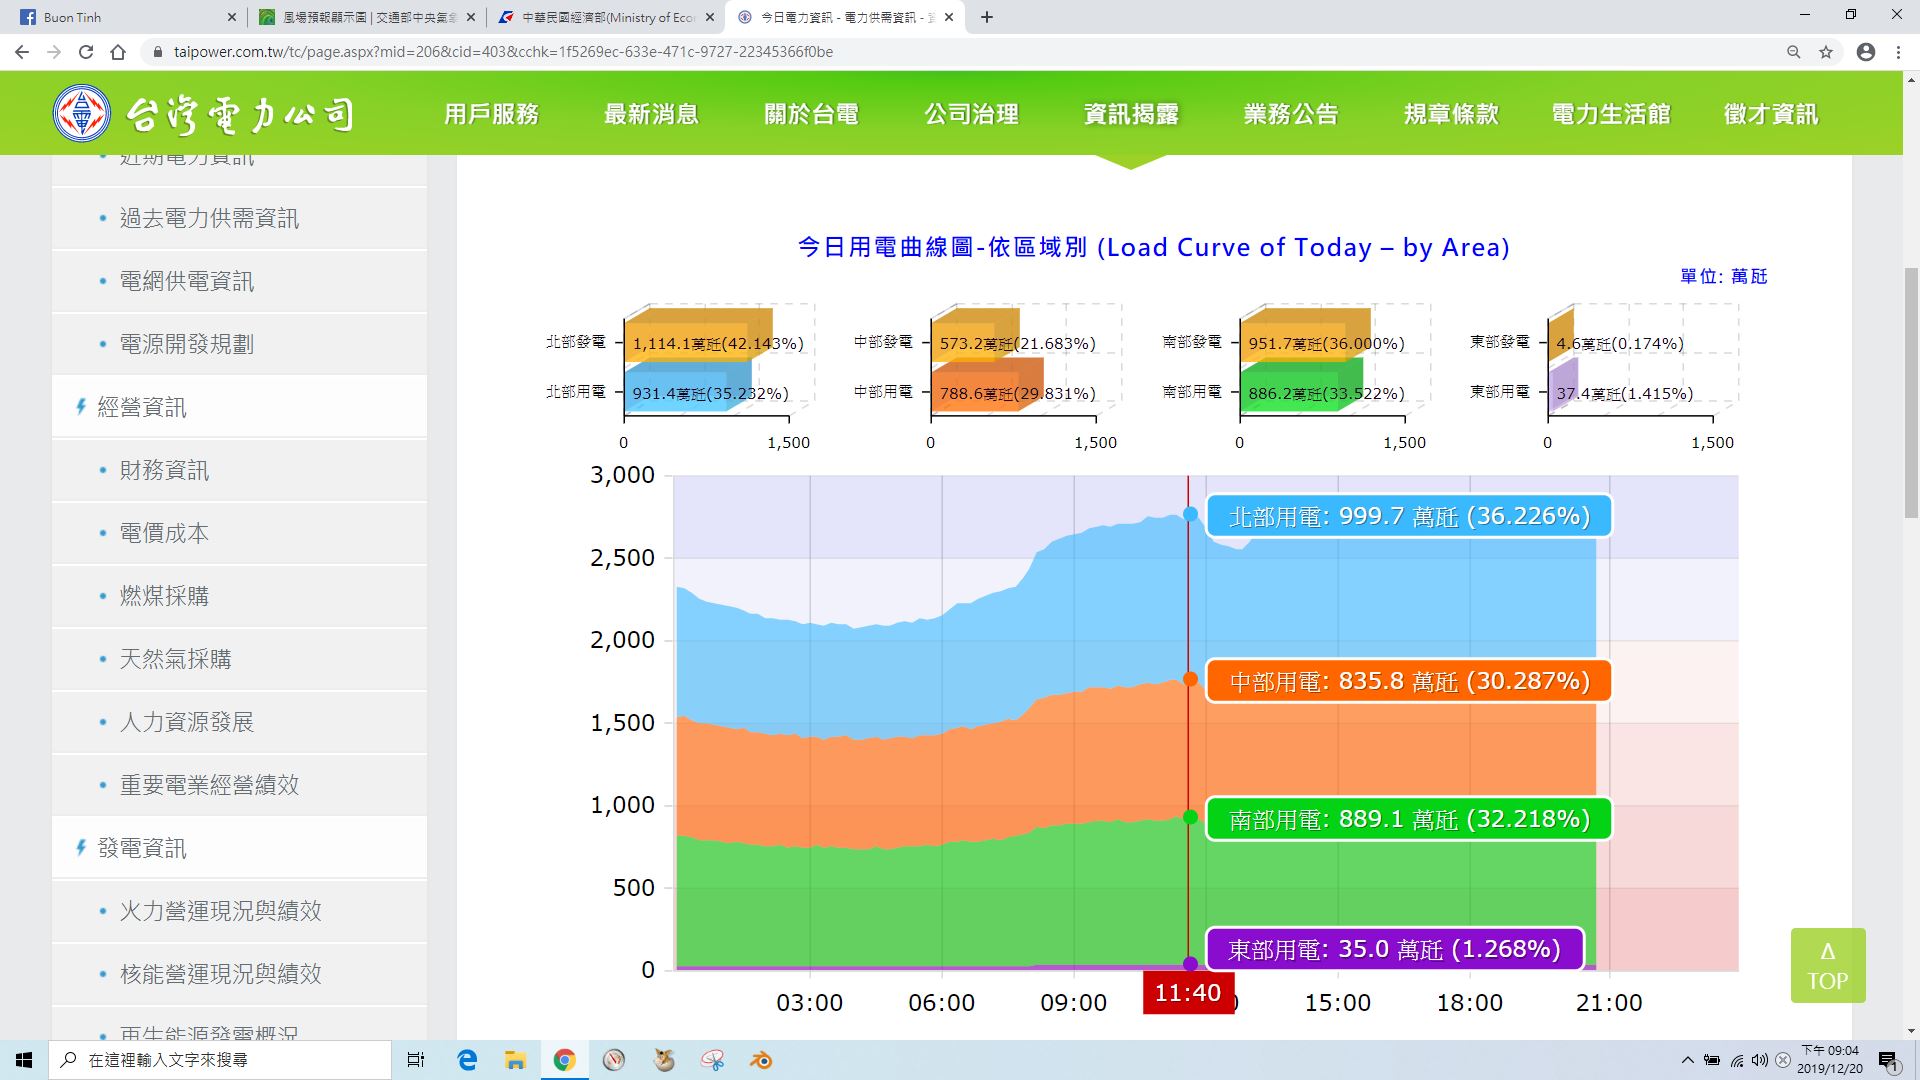Go back with browser back arrow
Screen dimensions: 1920x1080
coord(22,52)
